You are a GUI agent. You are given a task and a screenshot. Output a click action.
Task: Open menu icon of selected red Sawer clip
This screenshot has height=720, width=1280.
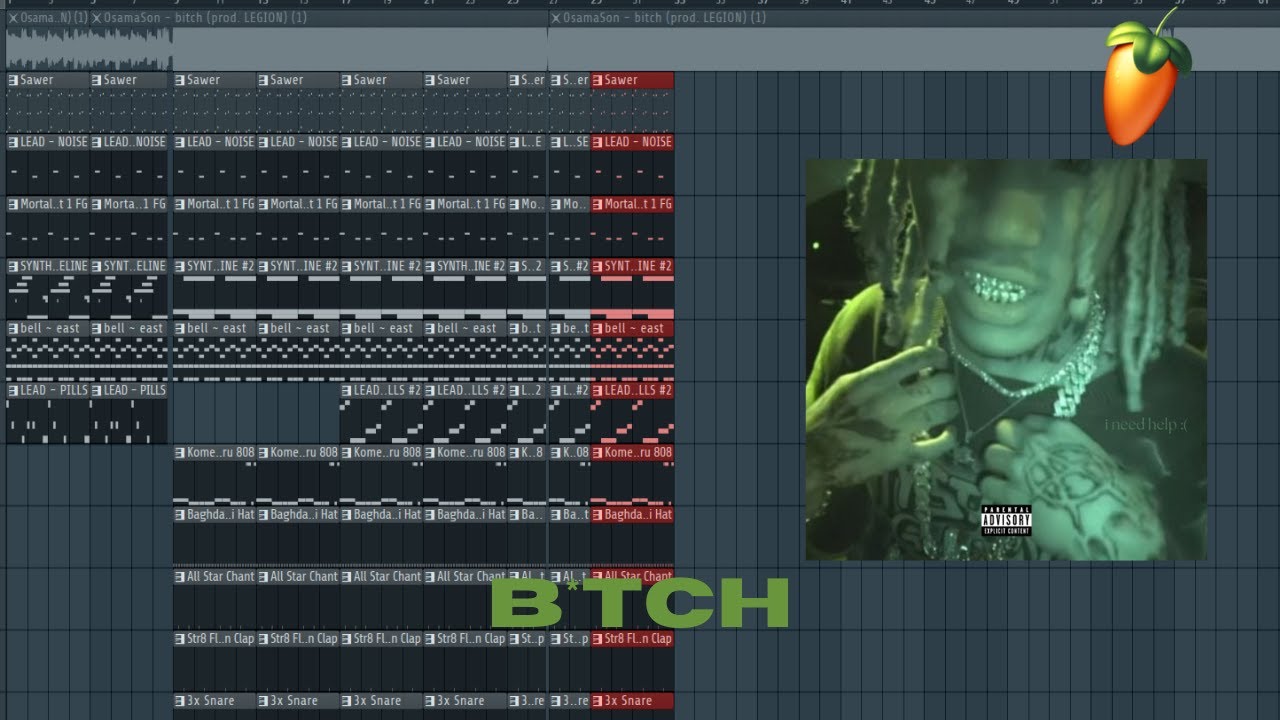(x=597, y=80)
